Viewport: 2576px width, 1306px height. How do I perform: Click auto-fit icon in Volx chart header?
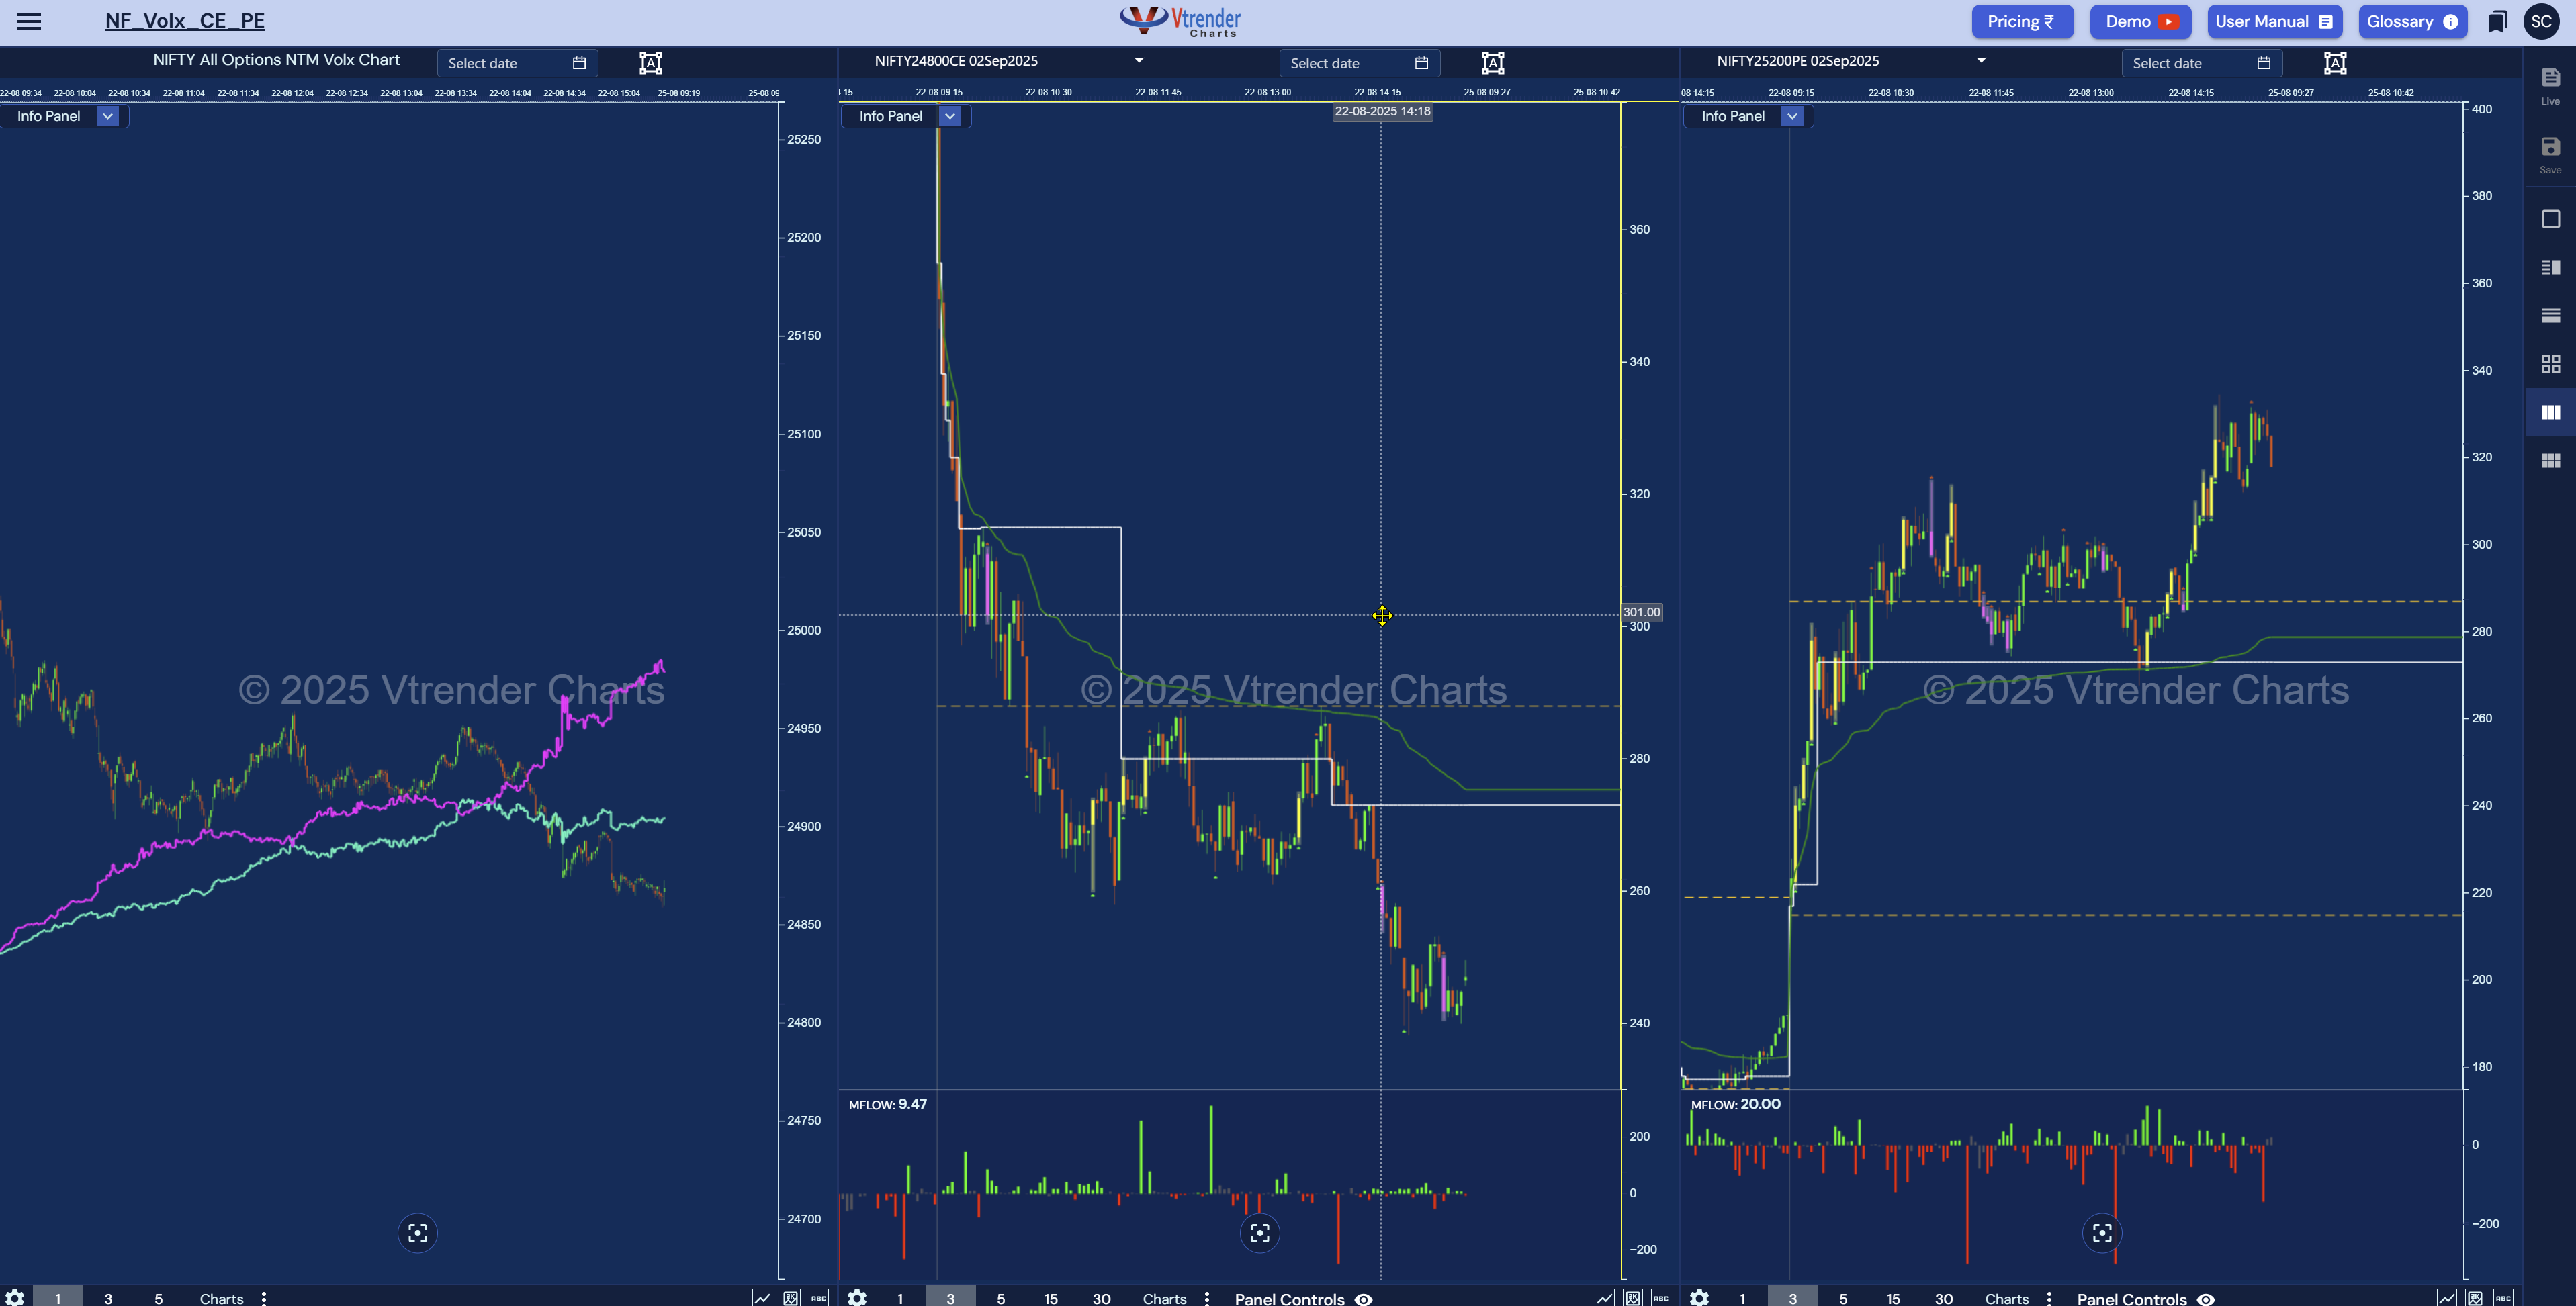[650, 63]
